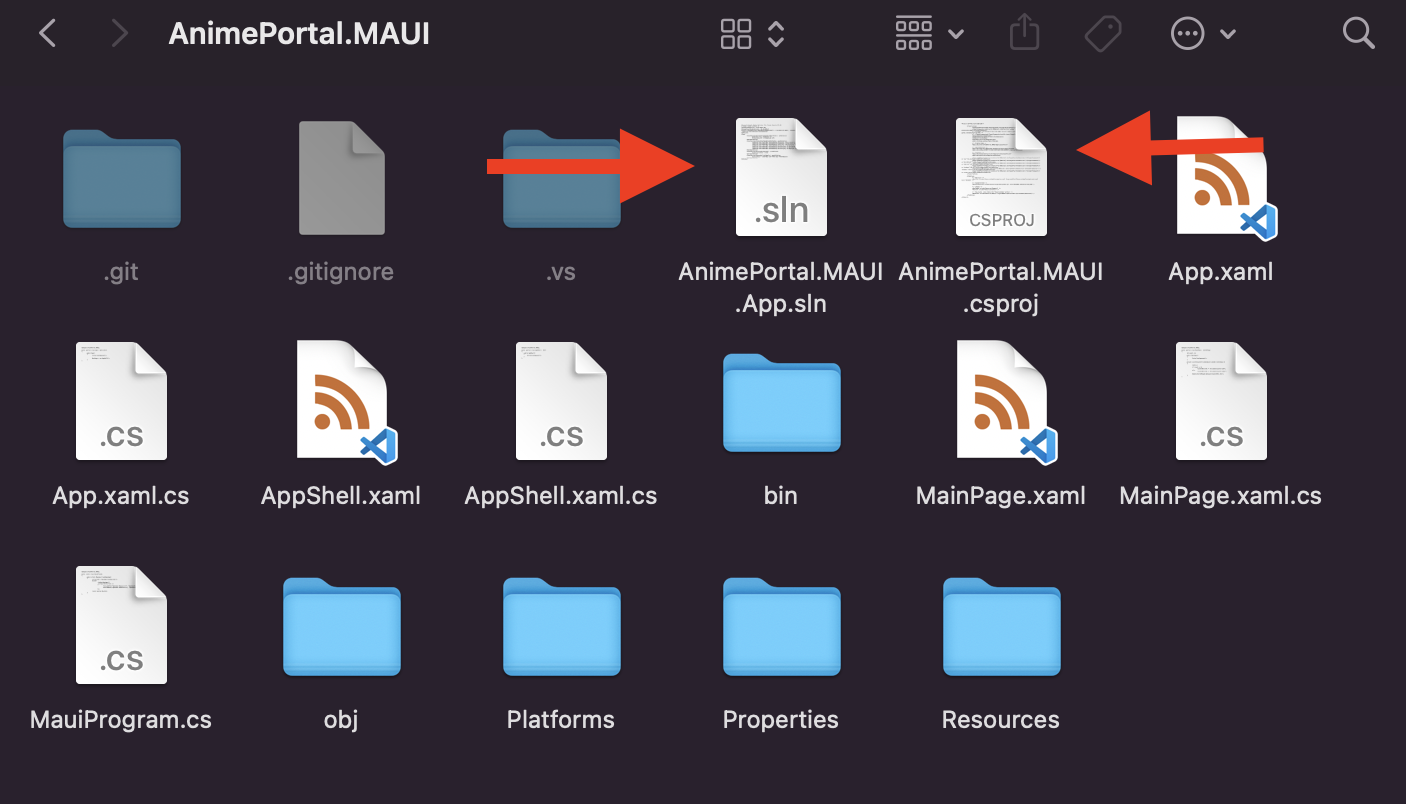Select the Properties folder icon
This screenshot has width=1406, height=804.
(x=781, y=626)
